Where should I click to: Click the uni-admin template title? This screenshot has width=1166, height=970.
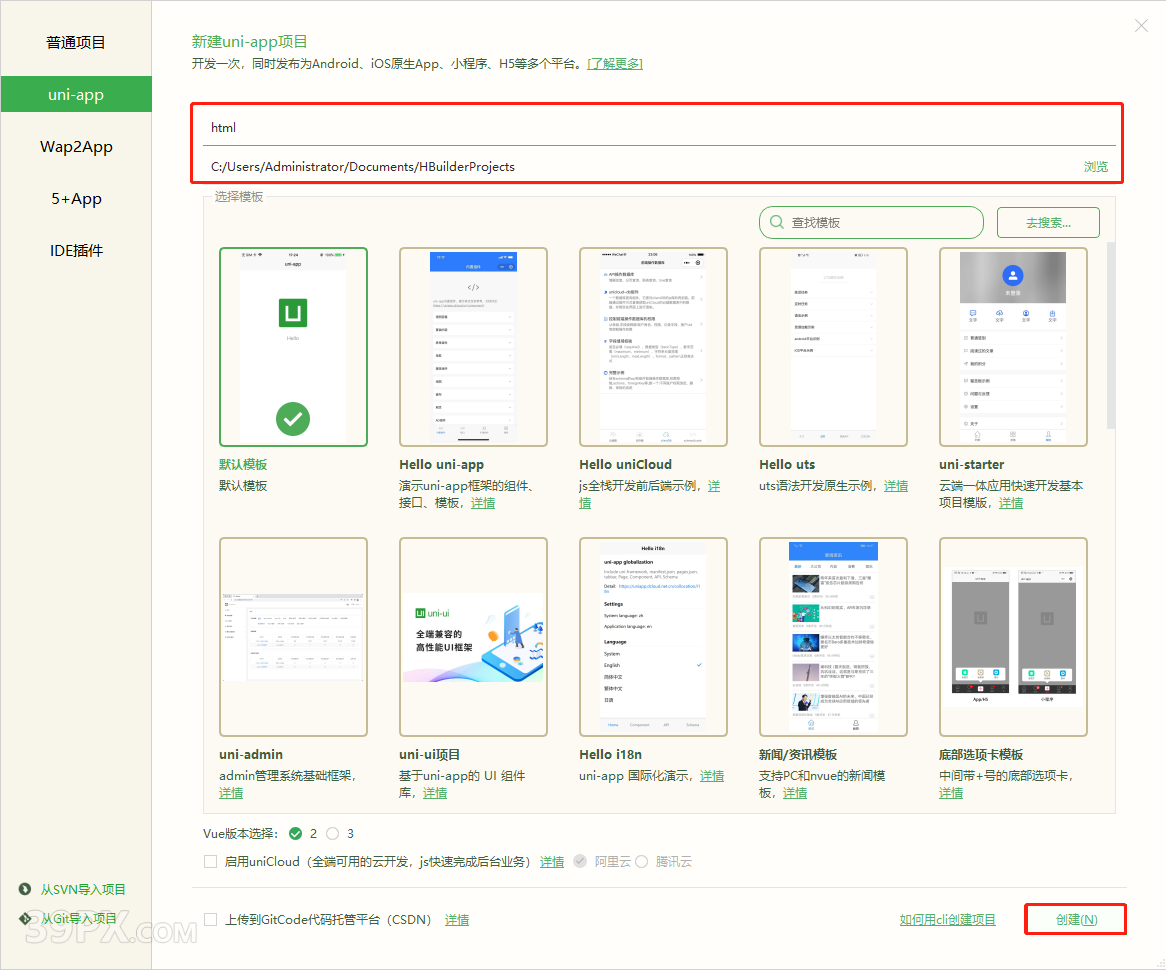pos(251,754)
